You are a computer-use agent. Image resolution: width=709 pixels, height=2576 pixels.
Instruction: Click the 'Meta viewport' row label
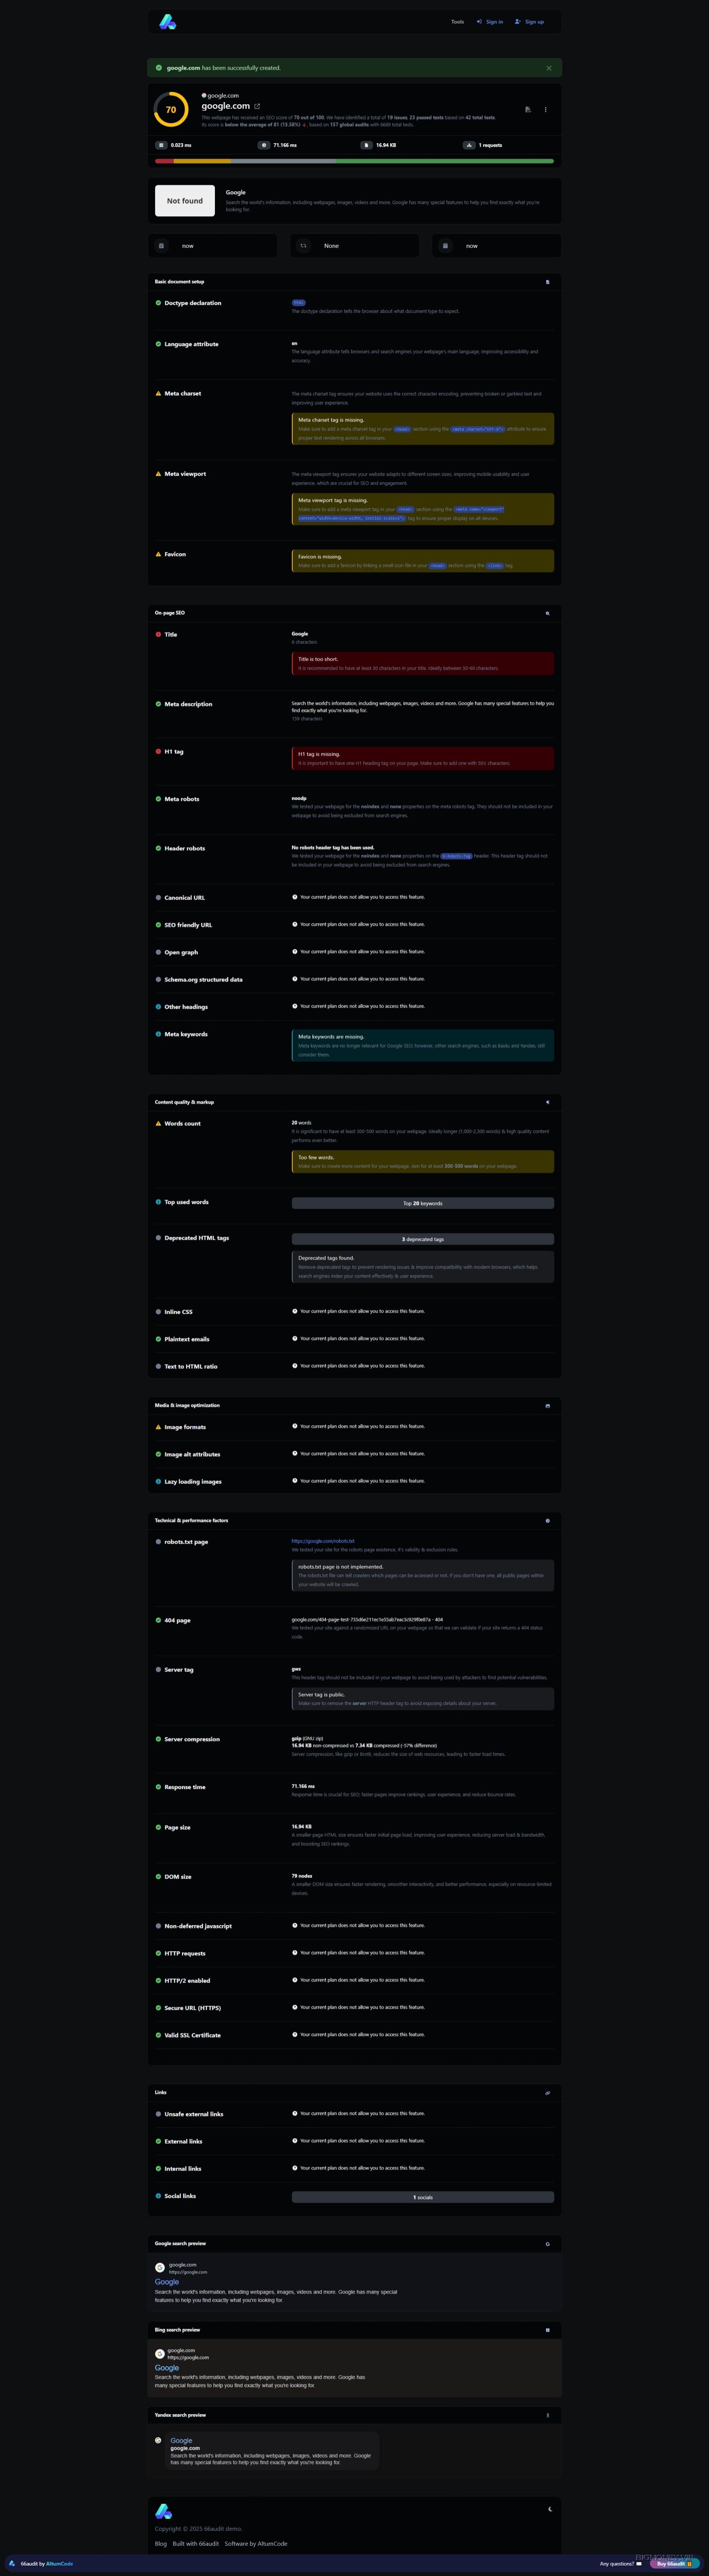[x=185, y=474]
